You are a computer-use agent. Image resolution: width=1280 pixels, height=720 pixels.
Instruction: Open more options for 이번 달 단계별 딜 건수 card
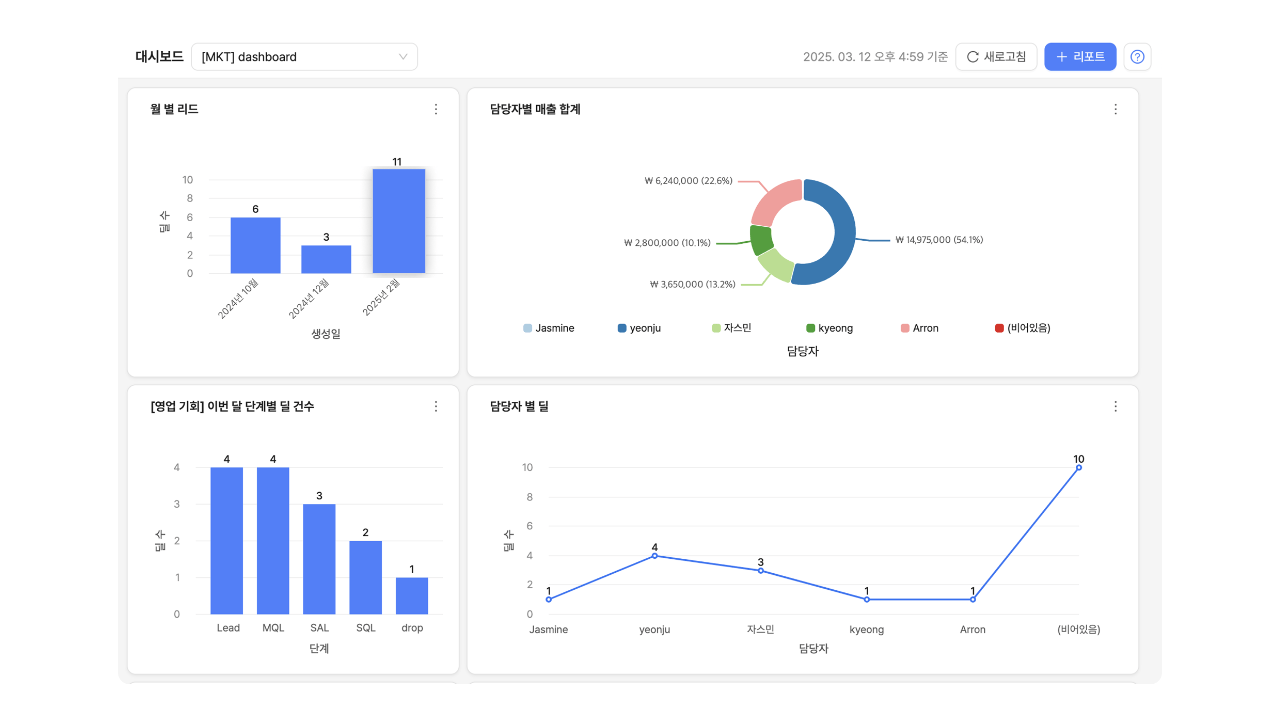[x=435, y=406]
